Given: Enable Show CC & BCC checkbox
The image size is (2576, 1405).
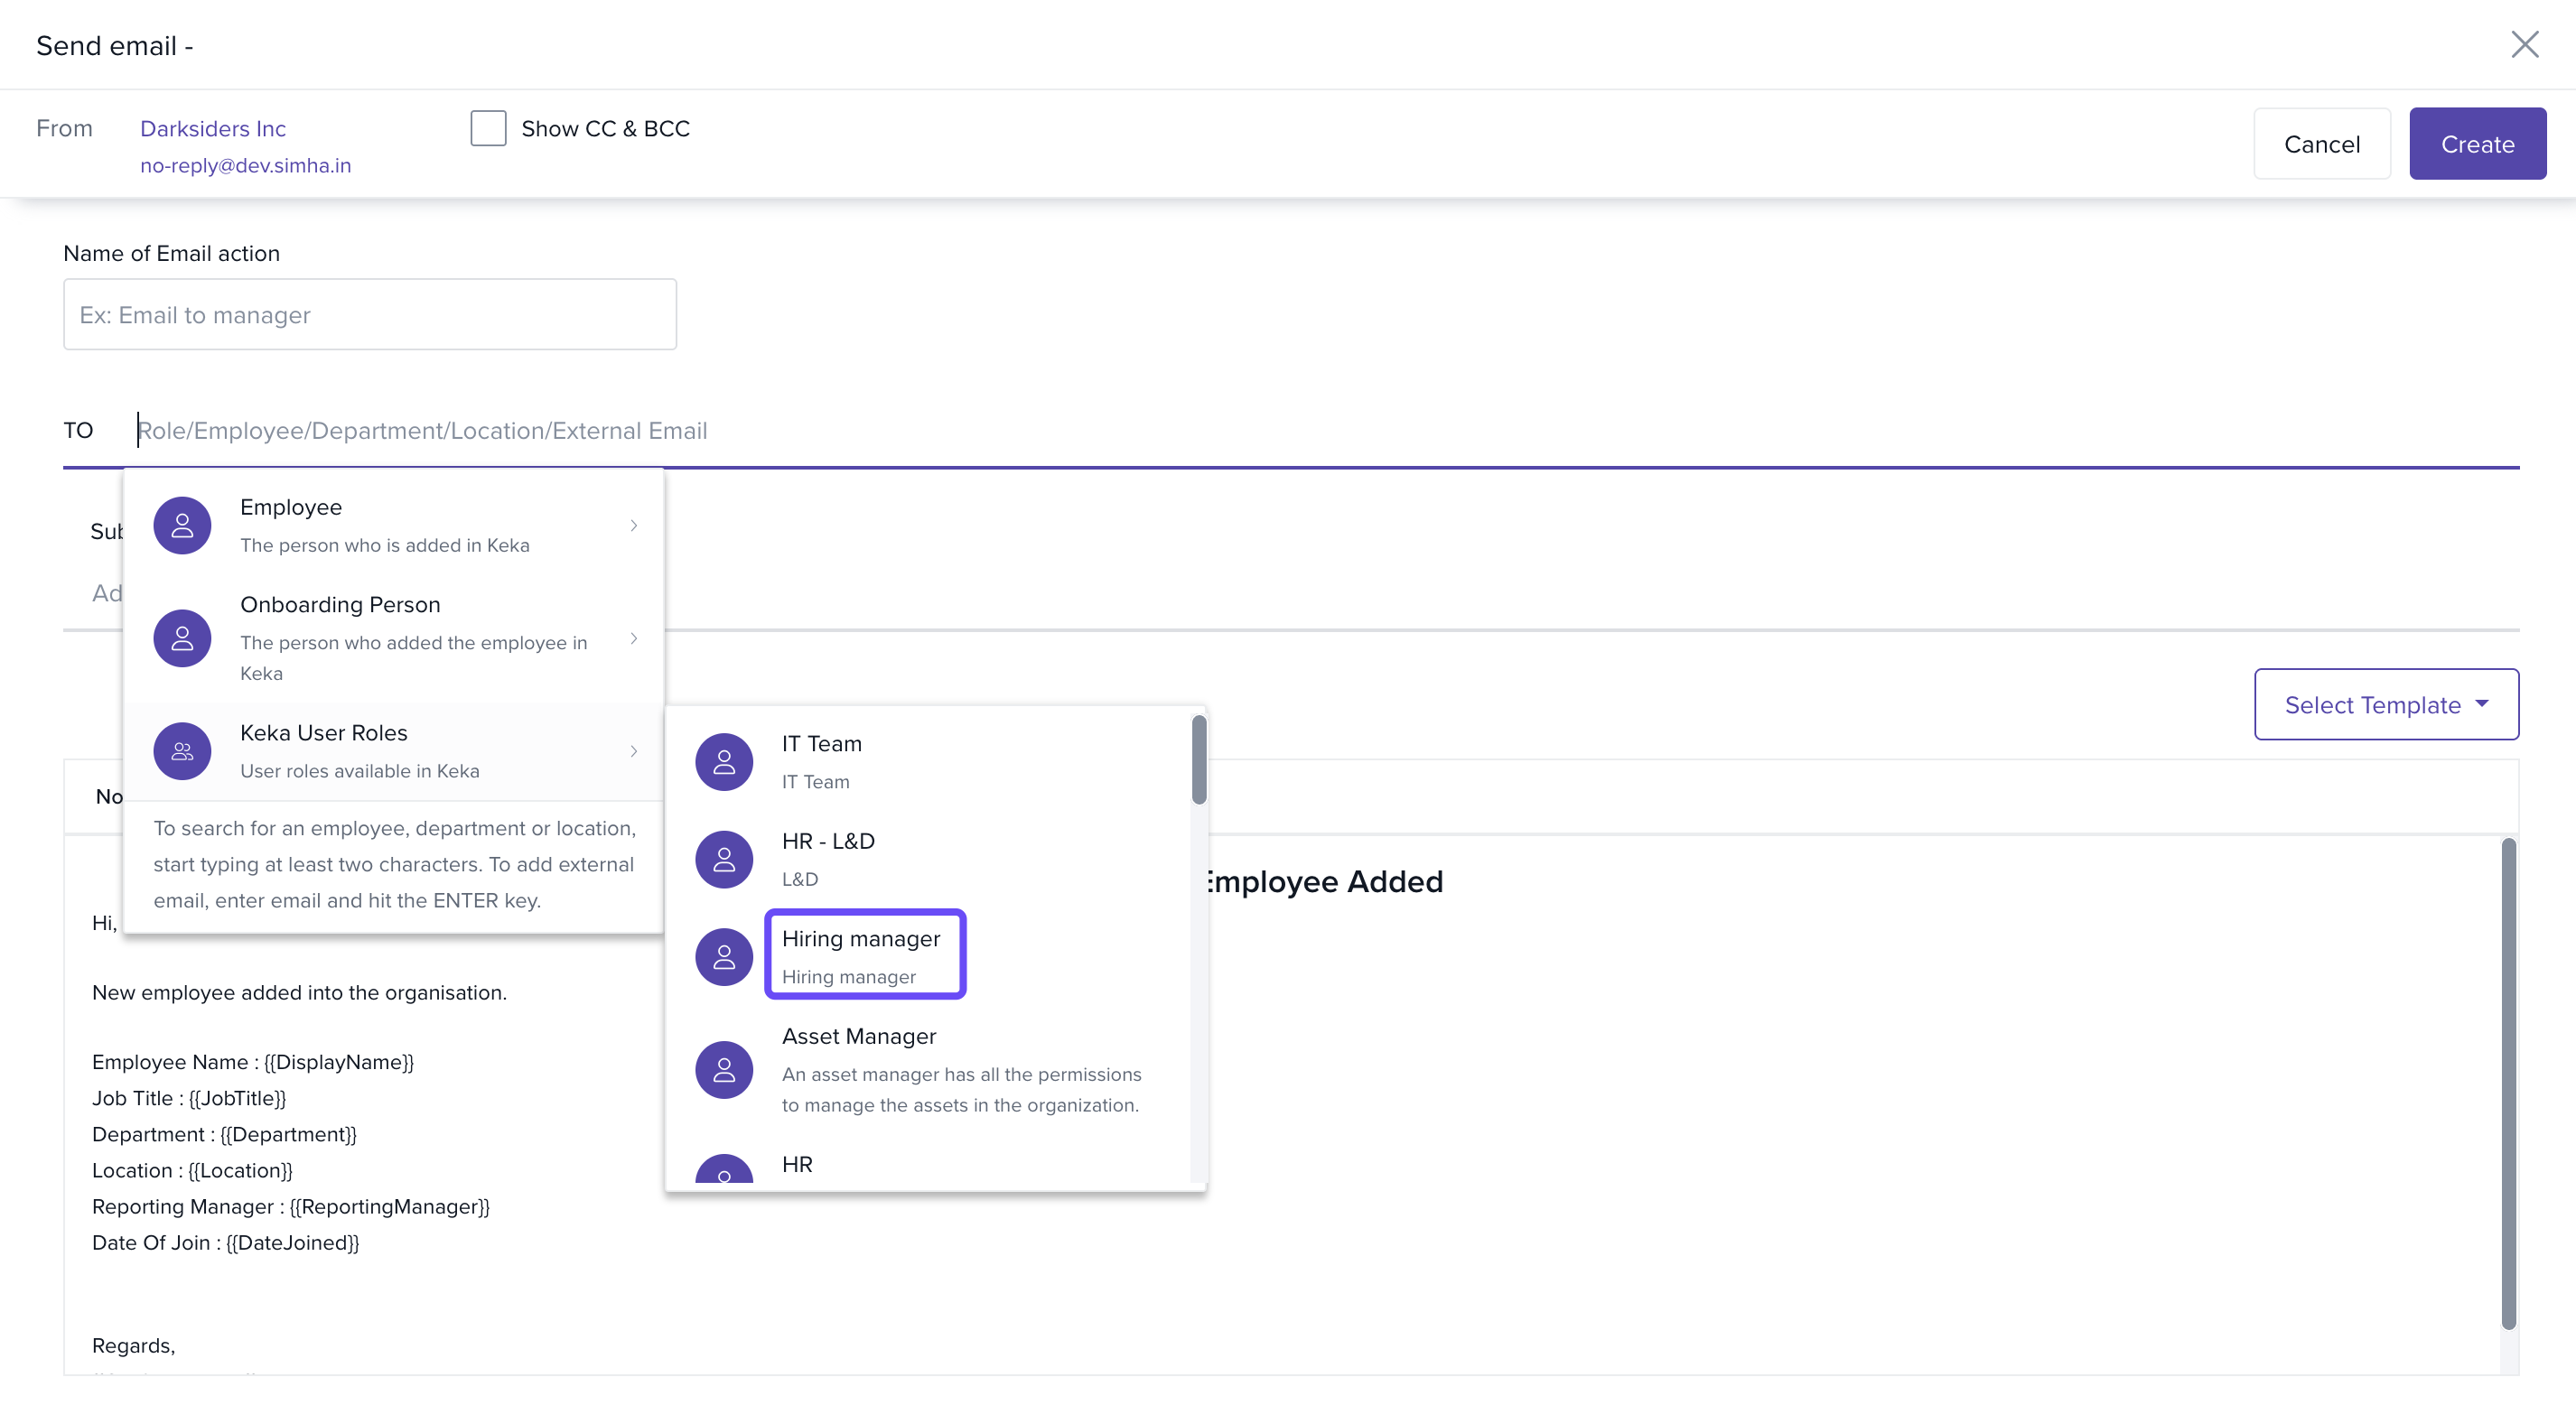Looking at the screenshot, I should (488, 128).
